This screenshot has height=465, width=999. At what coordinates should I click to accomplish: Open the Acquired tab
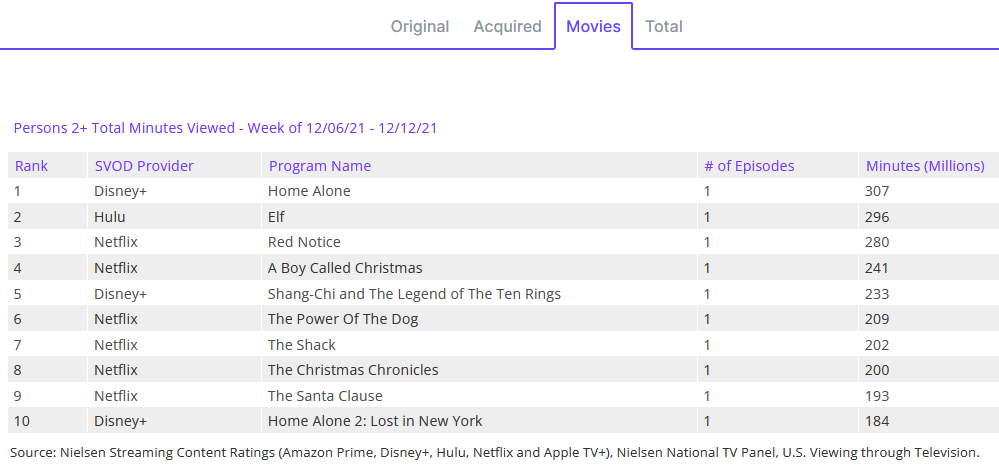[507, 27]
